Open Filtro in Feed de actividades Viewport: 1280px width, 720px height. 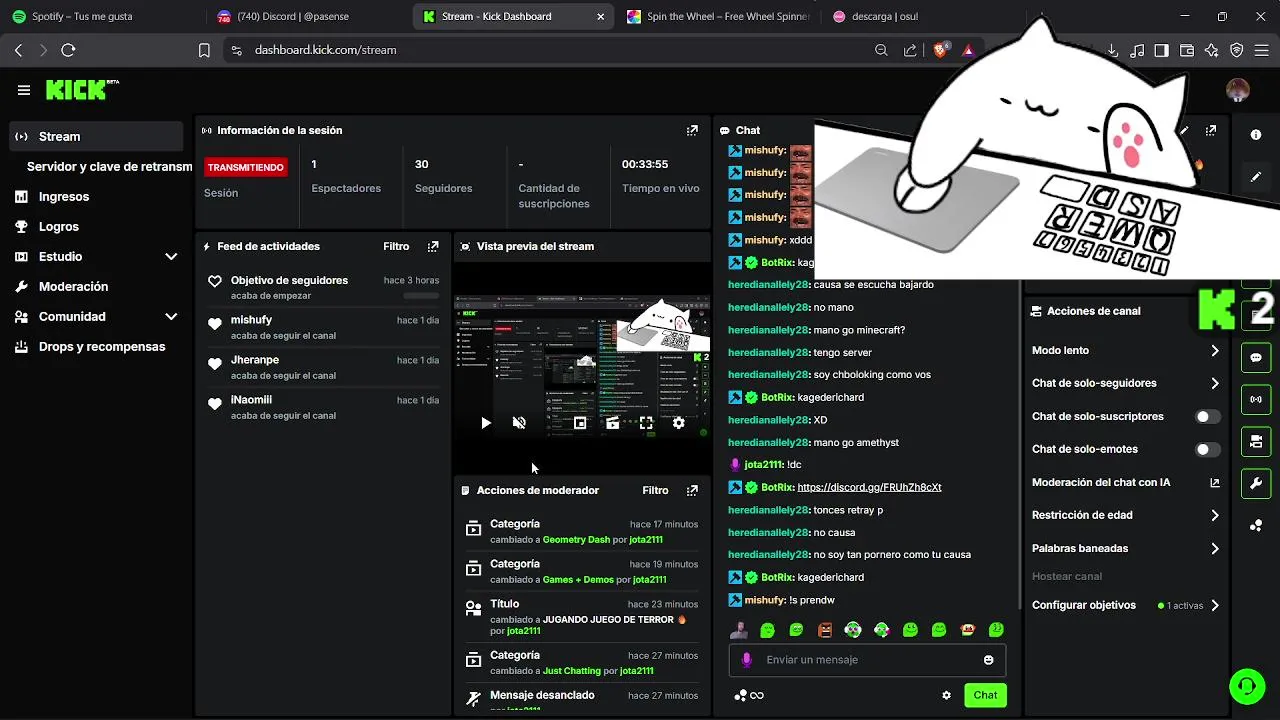point(396,246)
